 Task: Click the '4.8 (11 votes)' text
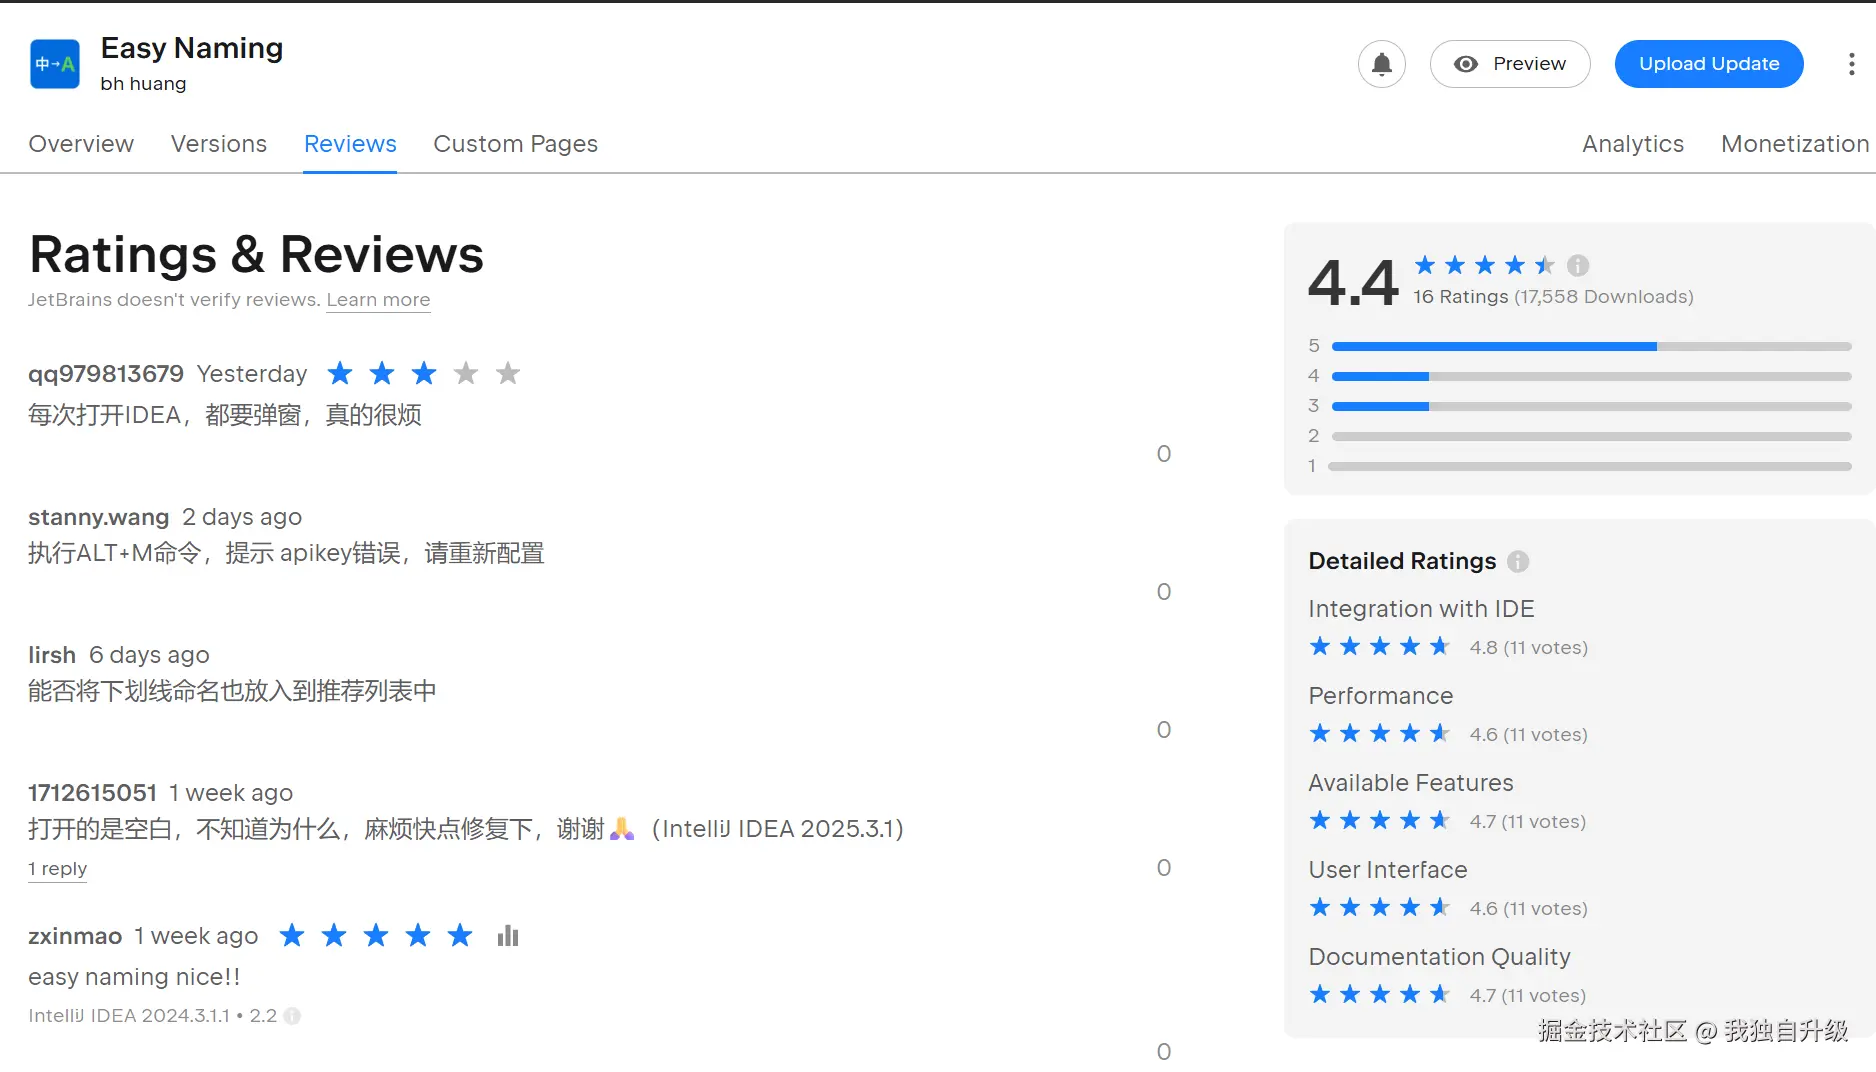pos(1528,648)
